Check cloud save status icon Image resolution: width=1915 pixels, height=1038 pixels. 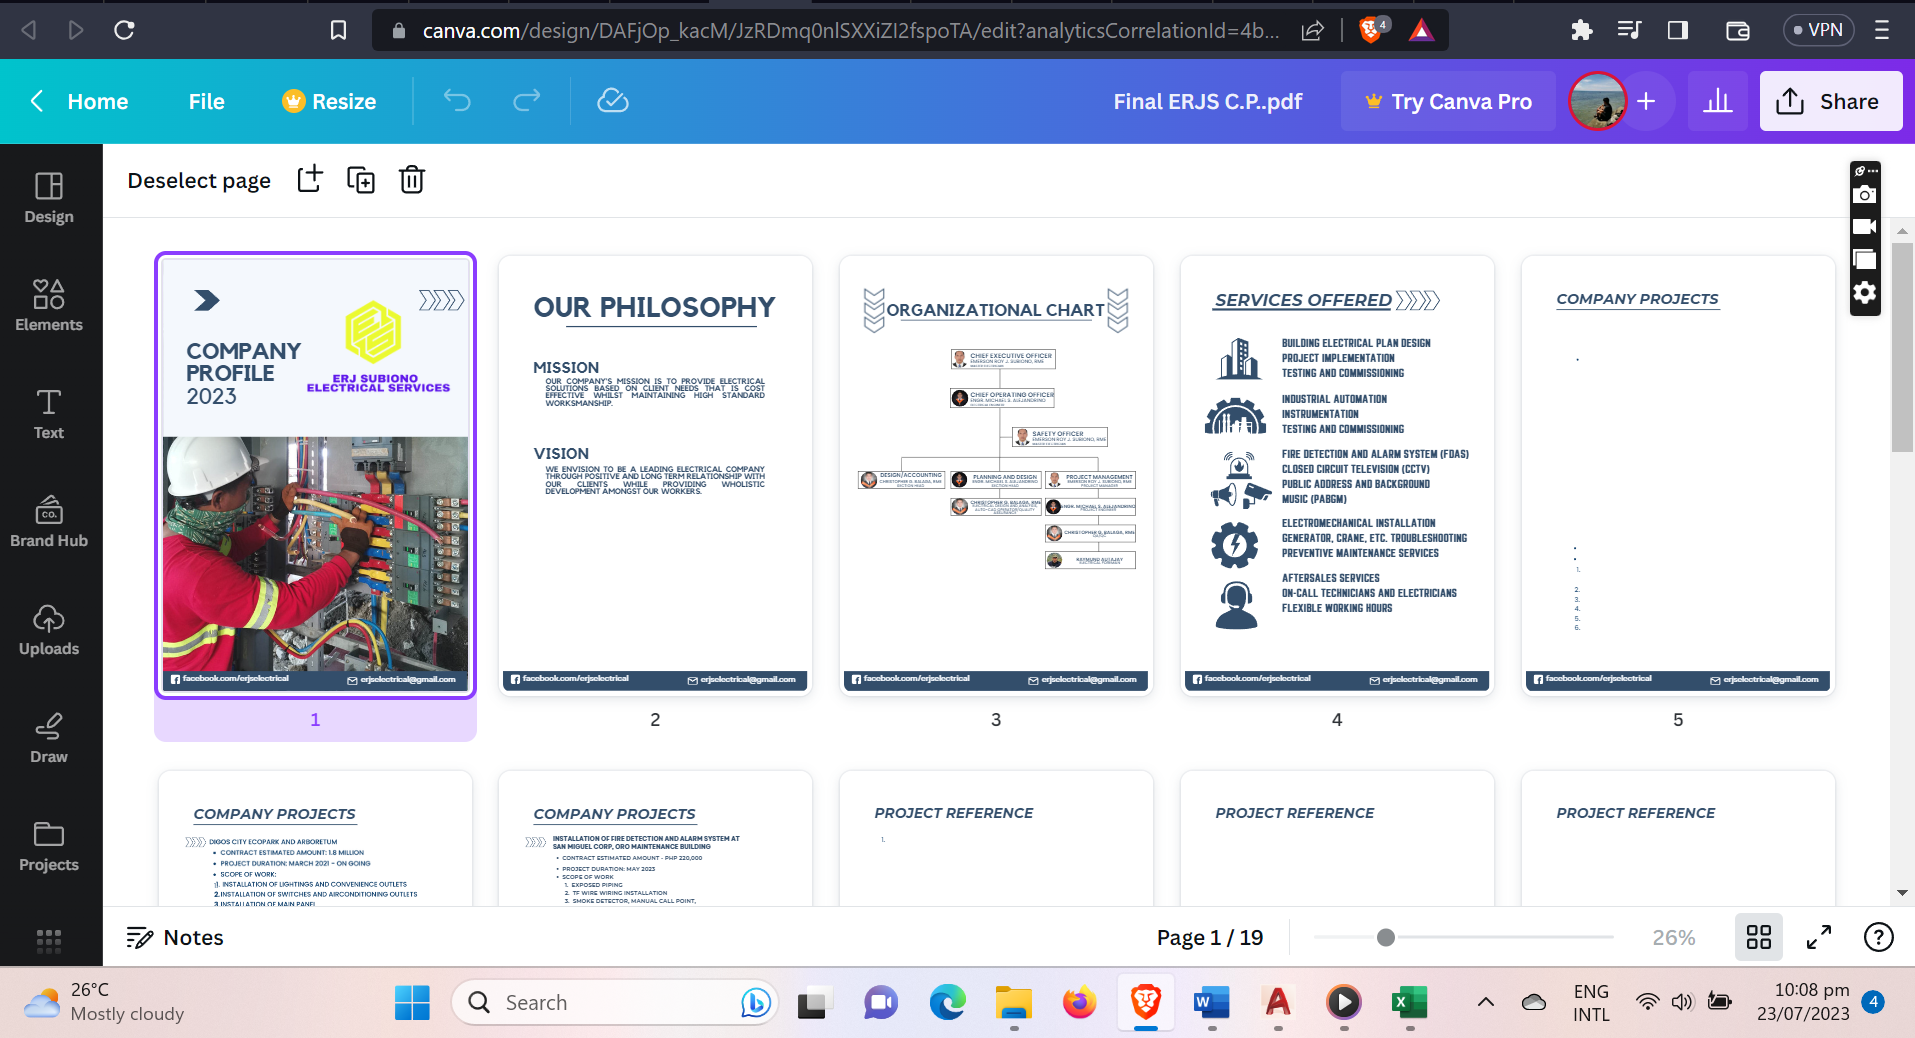pyautogui.click(x=612, y=101)
